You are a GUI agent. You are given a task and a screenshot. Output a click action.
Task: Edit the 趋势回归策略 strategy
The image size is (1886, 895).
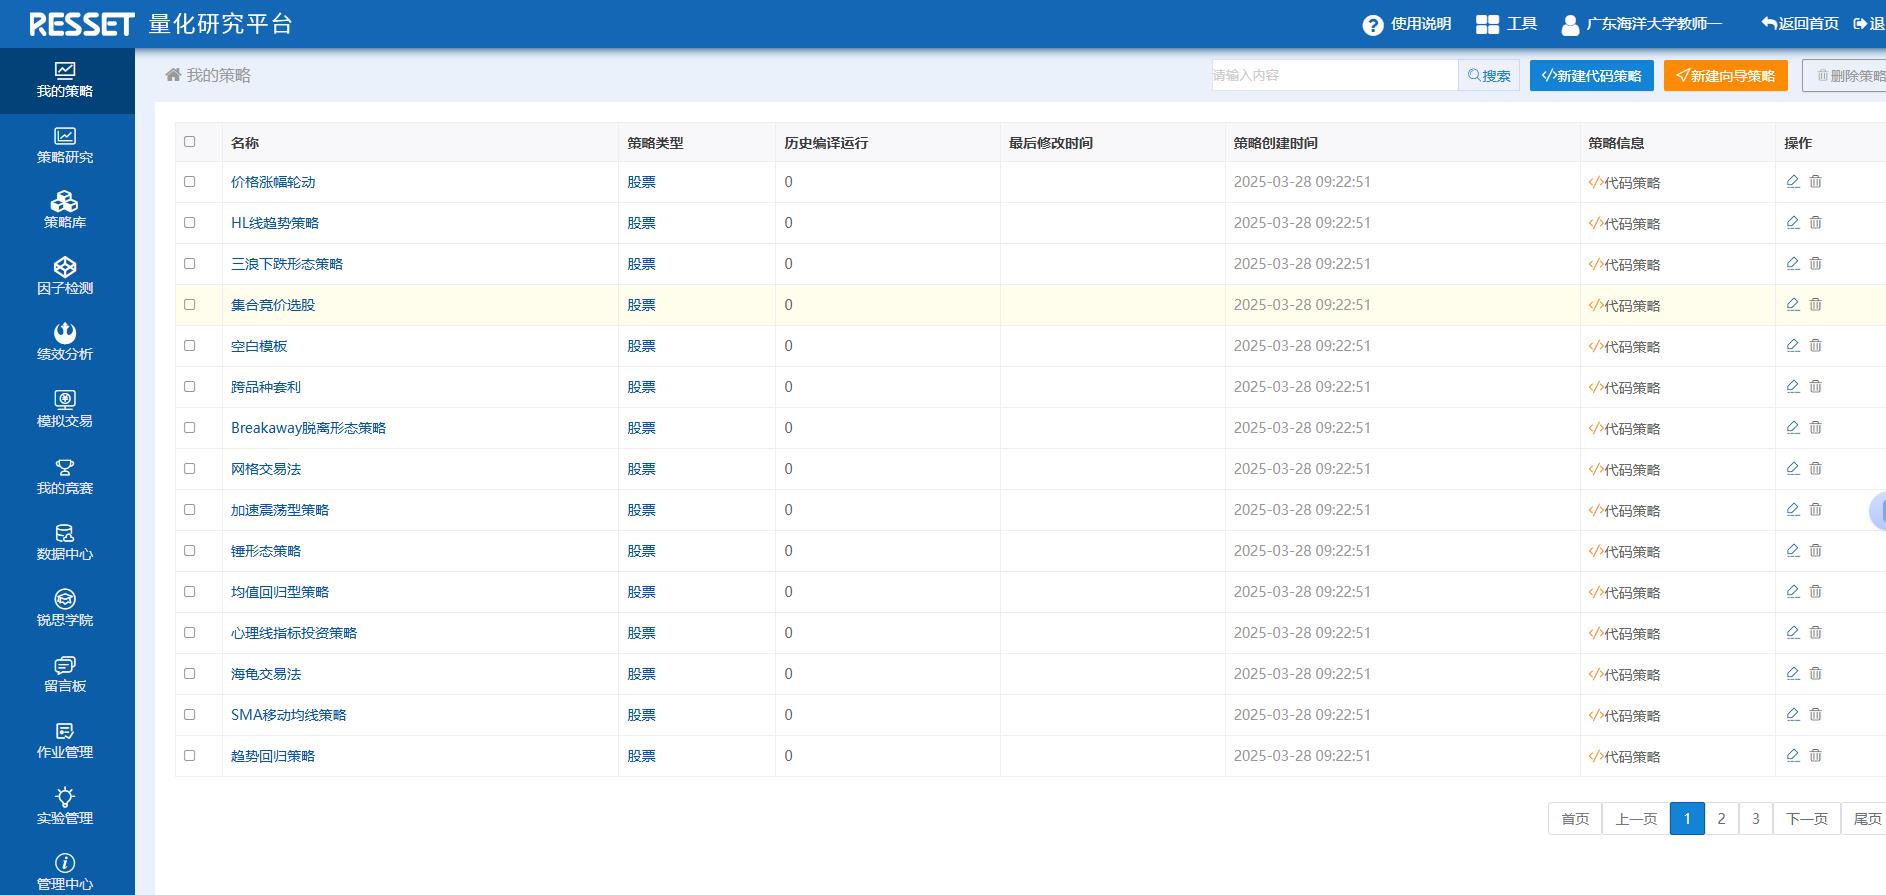coord(1793,755)
